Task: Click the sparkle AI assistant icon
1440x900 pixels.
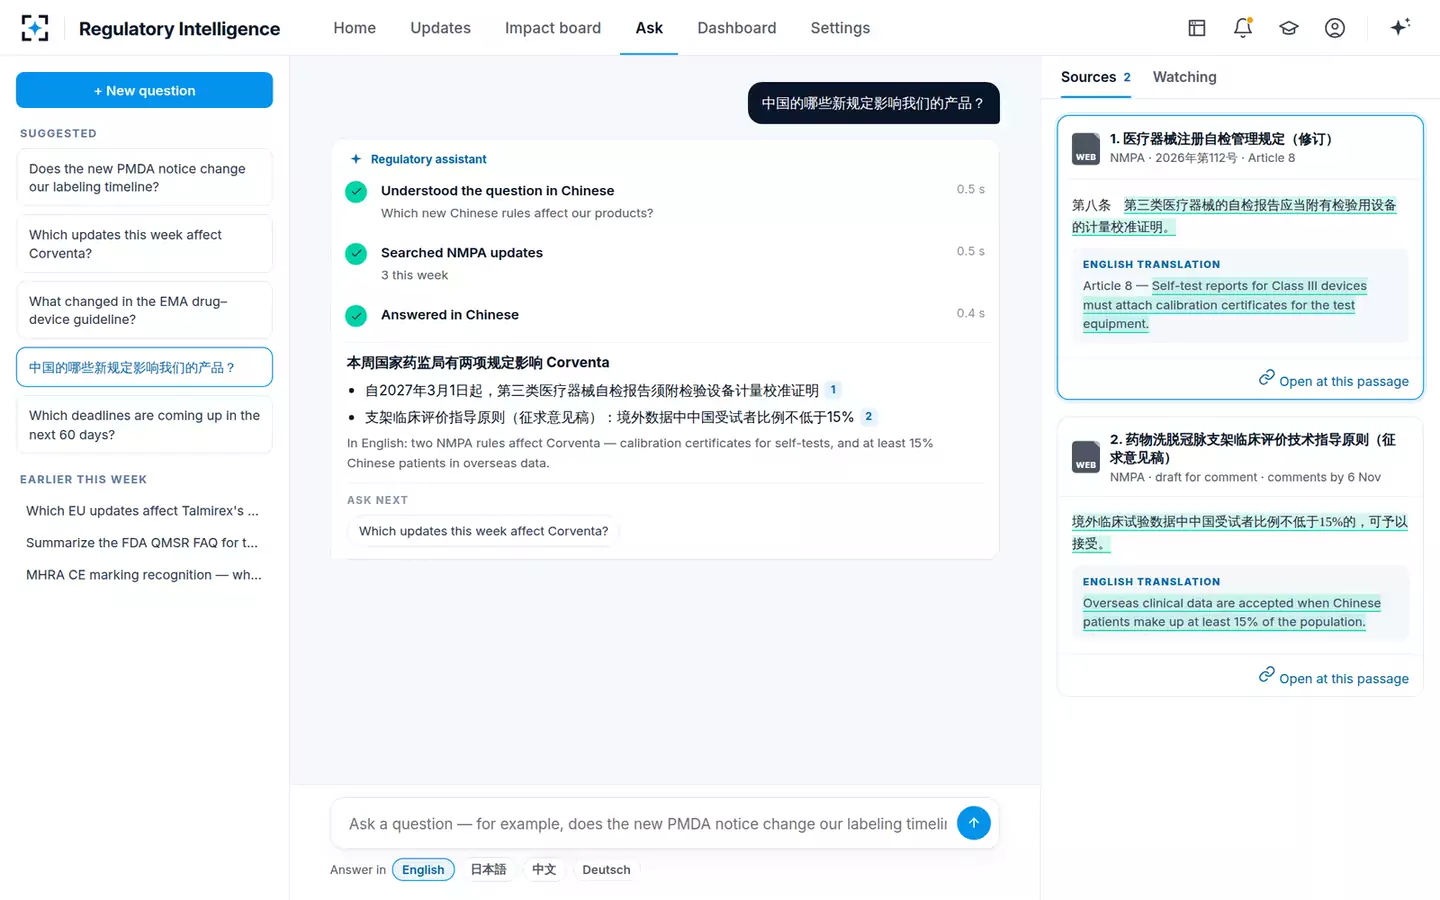Action: point(1400,27)
